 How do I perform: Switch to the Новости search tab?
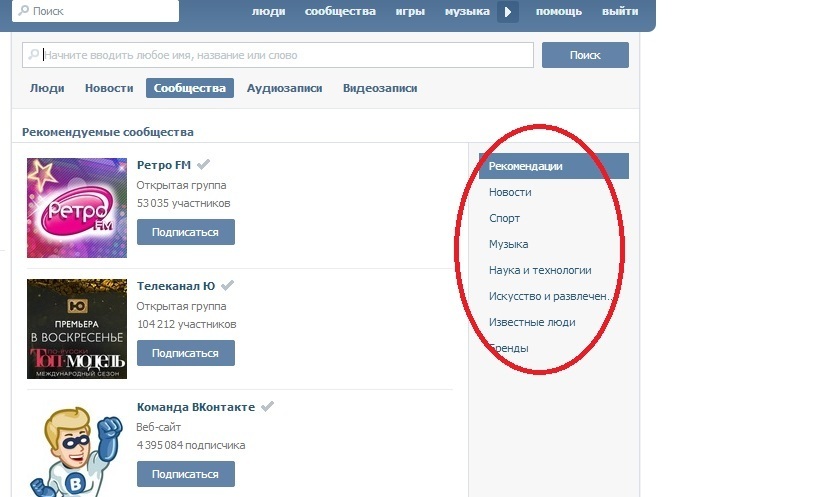coord(109,88)
